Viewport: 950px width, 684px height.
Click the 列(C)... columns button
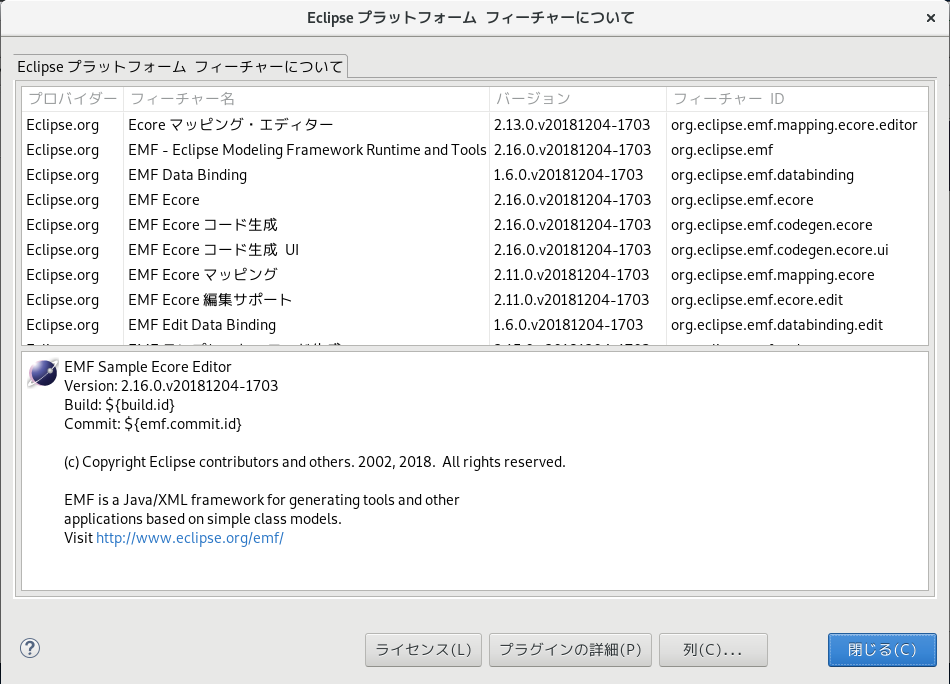coord(713,649)
